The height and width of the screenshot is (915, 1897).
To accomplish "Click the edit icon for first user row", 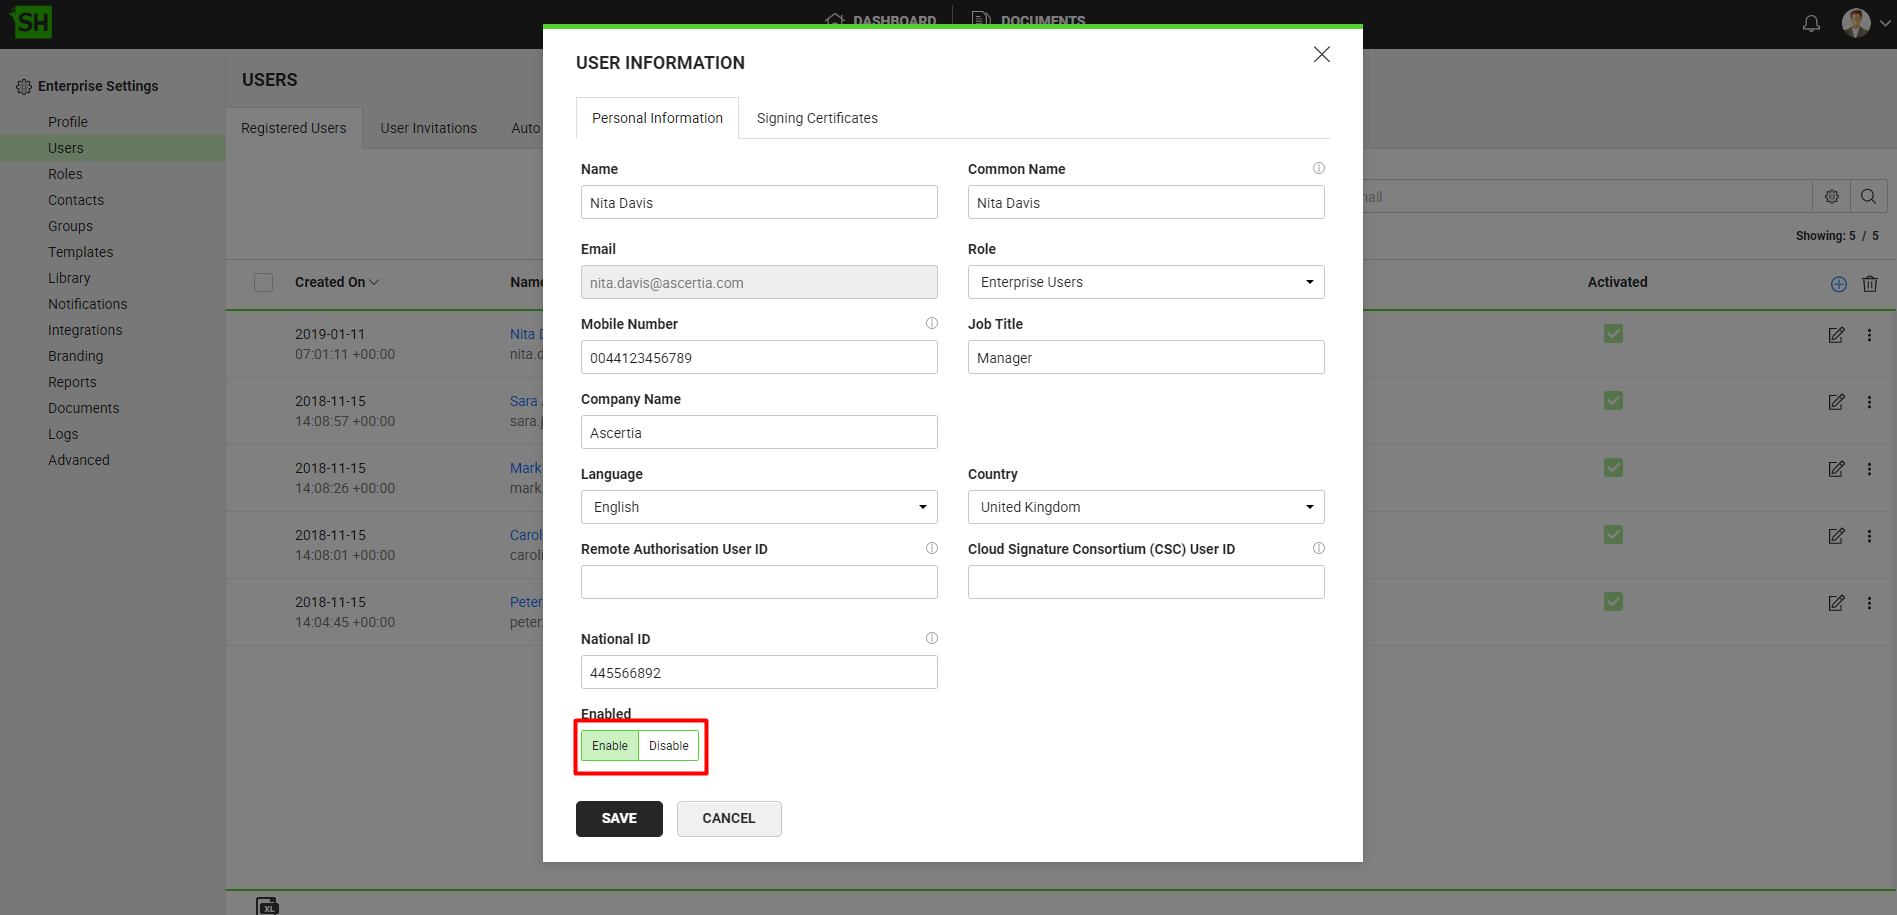I will [1836, 335].
